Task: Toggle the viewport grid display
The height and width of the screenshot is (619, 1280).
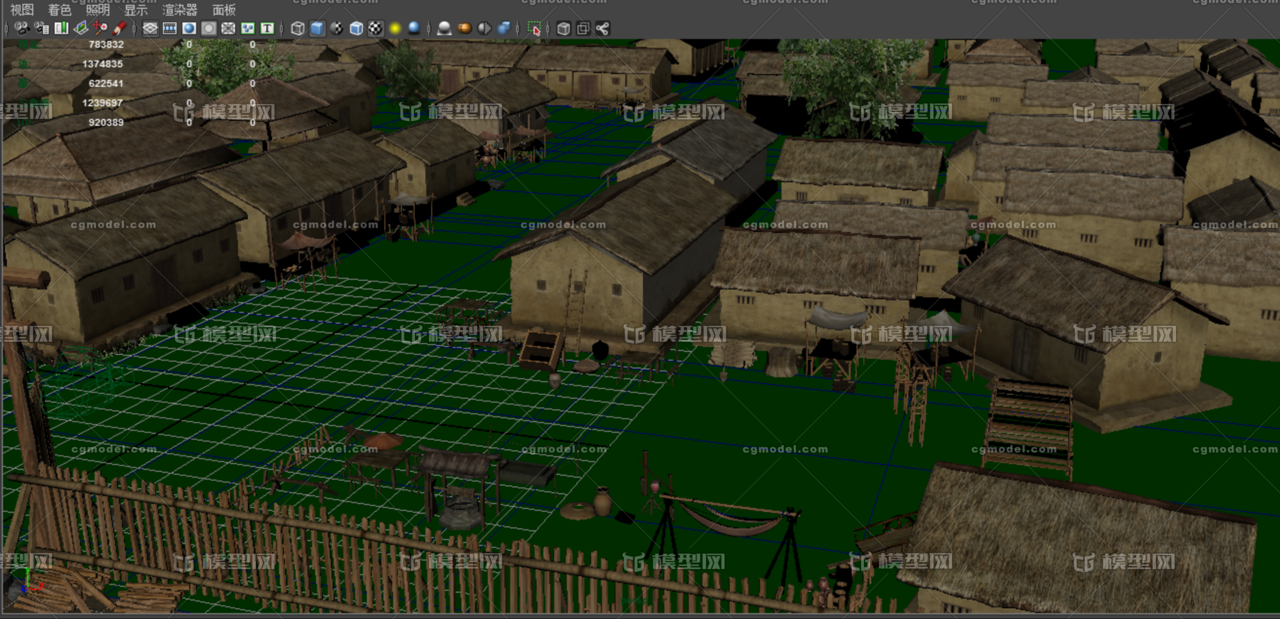Action: pos(150,28)
